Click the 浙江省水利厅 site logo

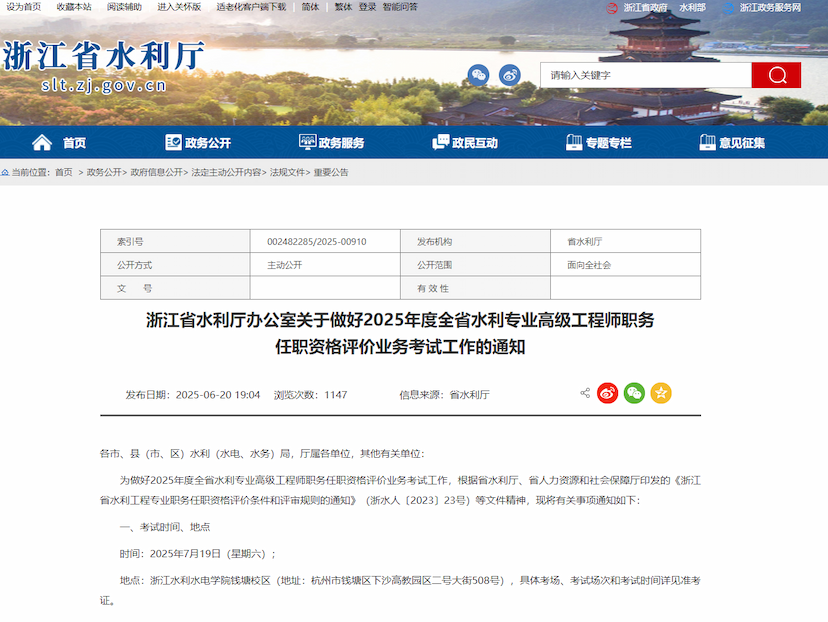point(103,65)
